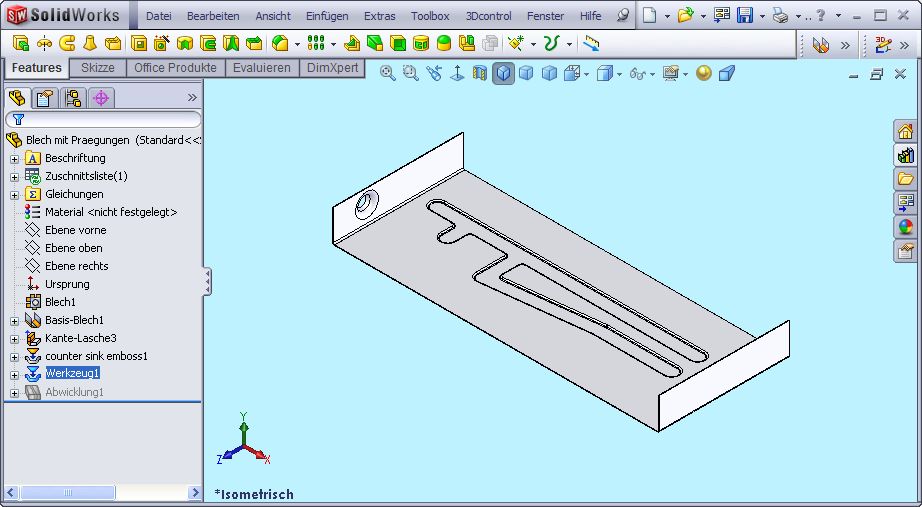Open the Appearances color ball icon

905,227
